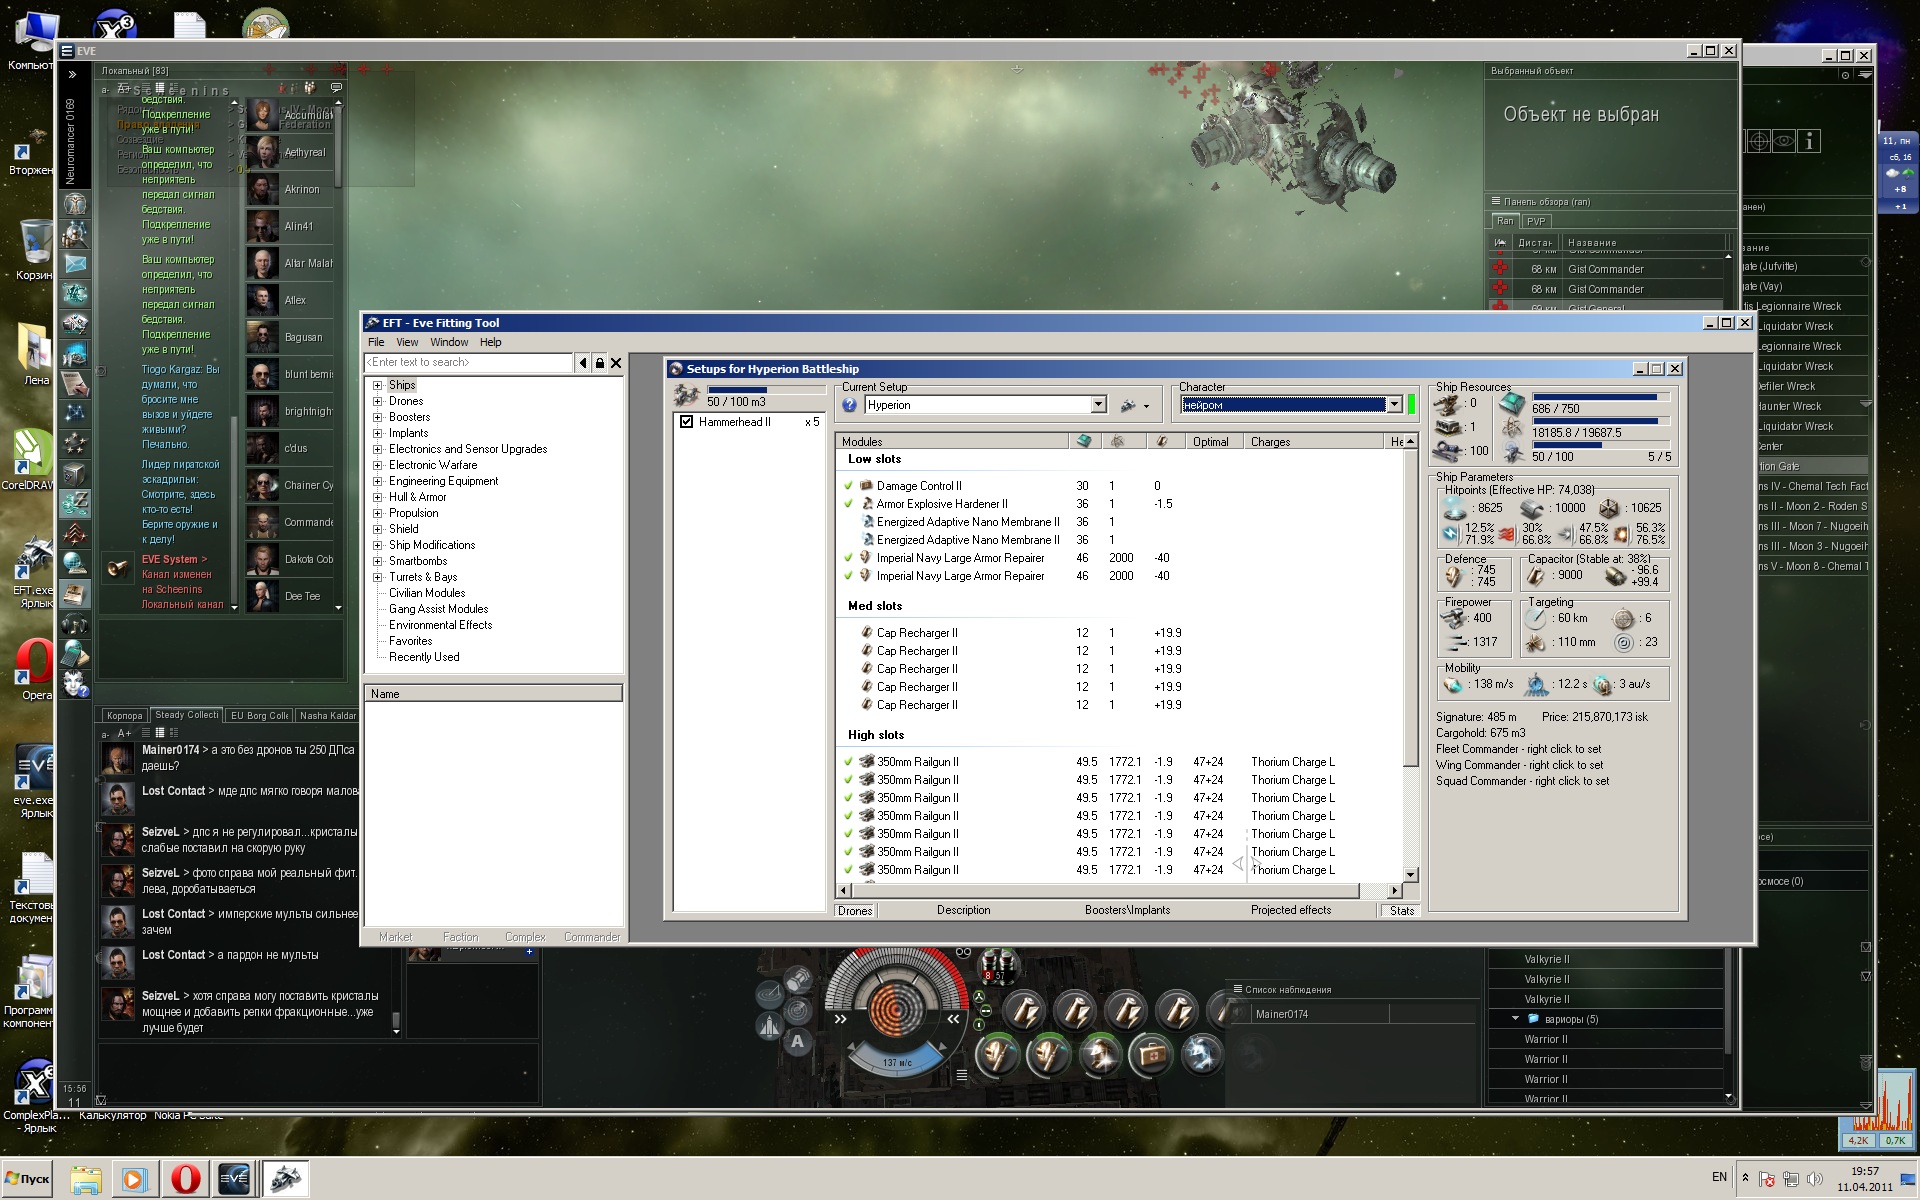Screen dimensions: 1920x1200
Task: Click the blue help icon beside Current Setup
Action: pos(849,405)
